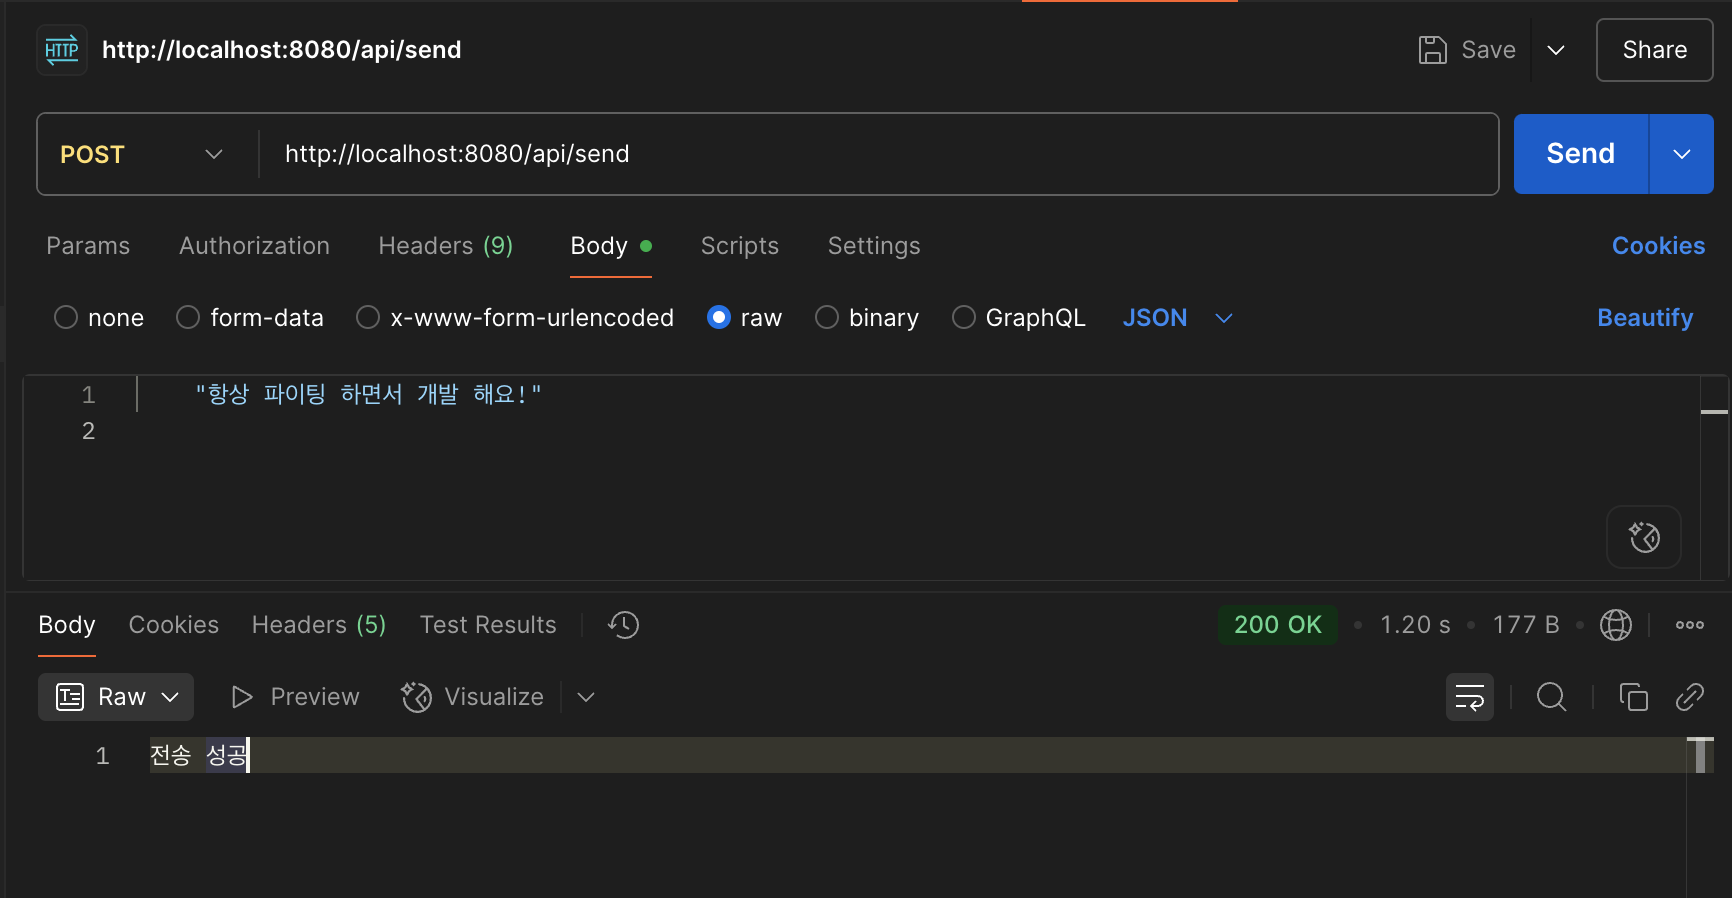Select the none body type radio

pyautogui.click(x=66, y=318)
